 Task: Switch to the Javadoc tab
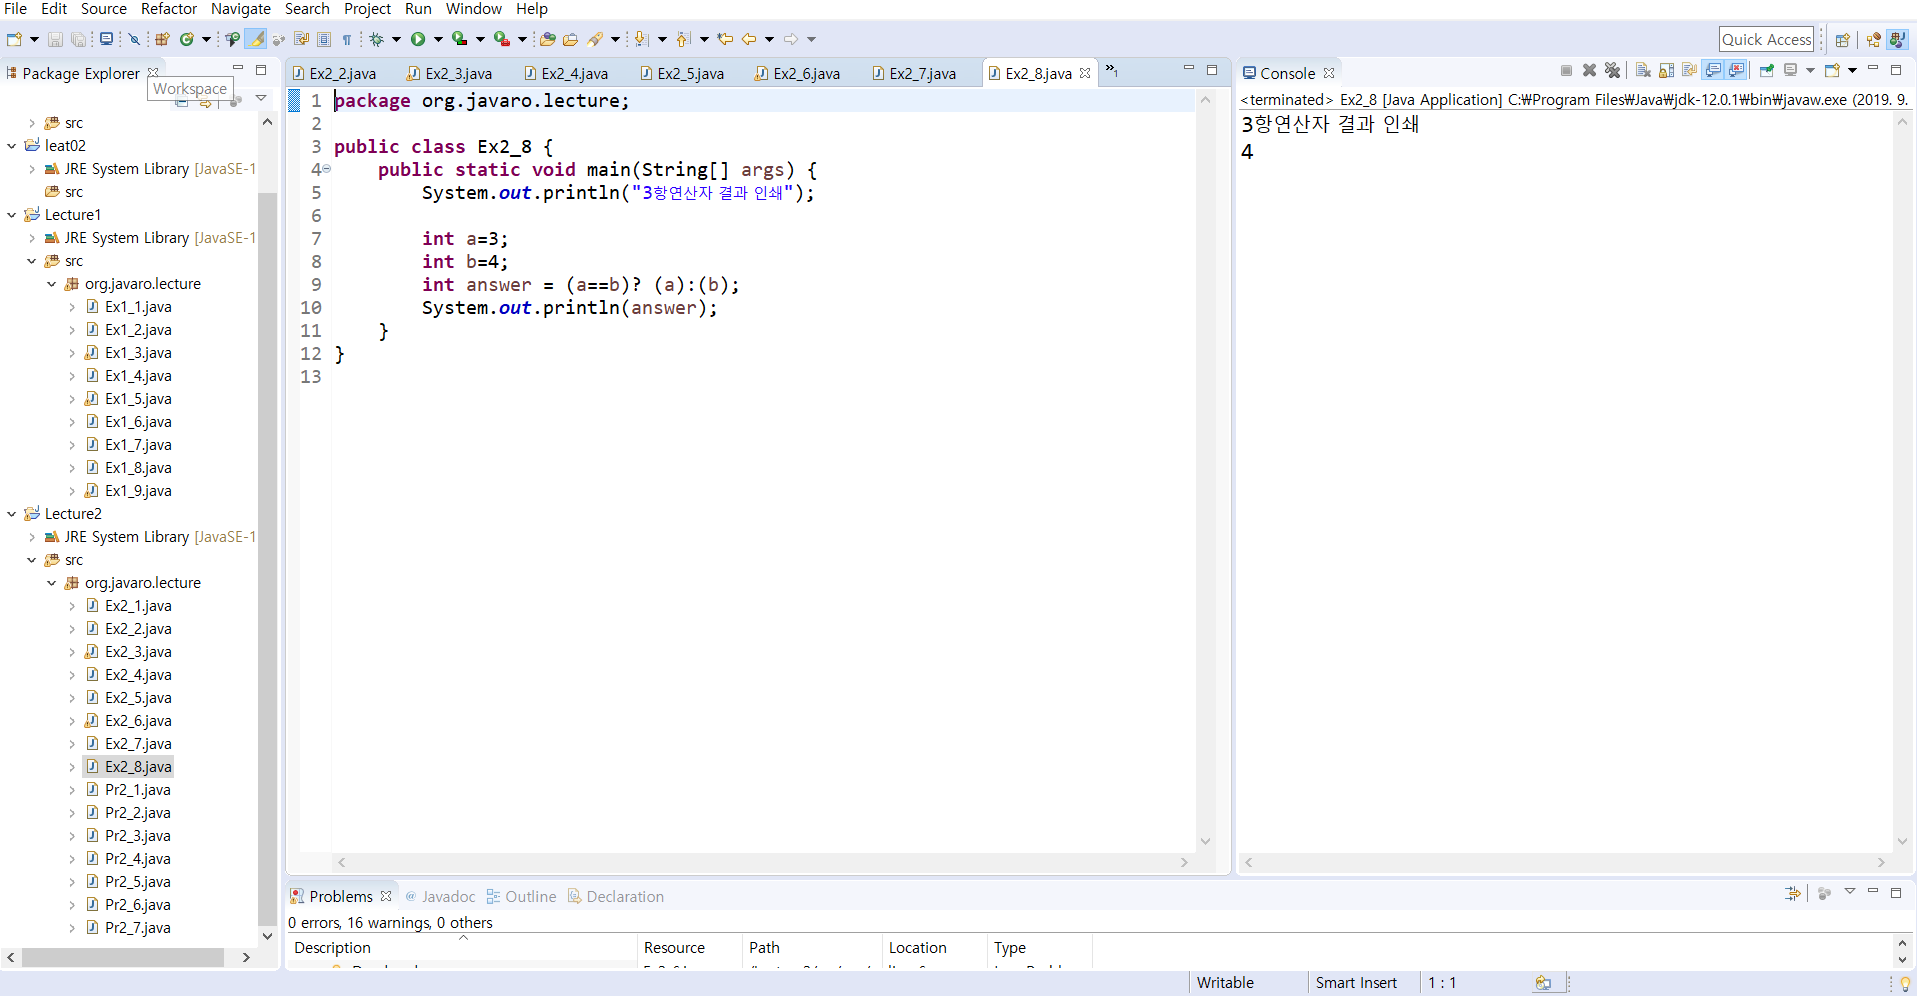(x=440, y=897)
